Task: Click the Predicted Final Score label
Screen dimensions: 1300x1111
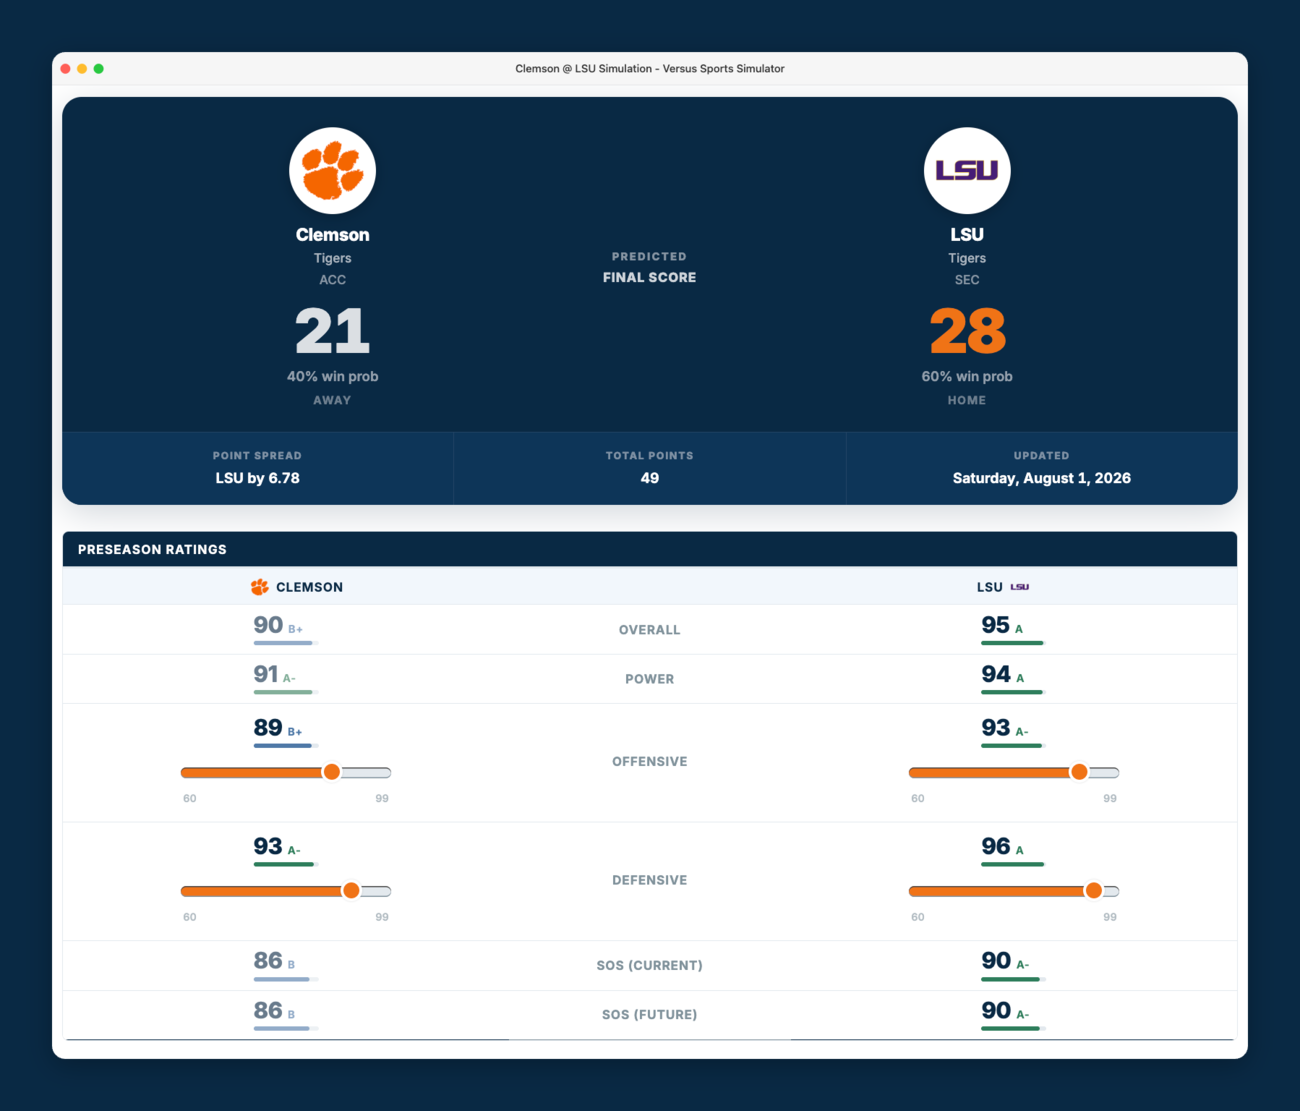Action: (x=650, y=268)
